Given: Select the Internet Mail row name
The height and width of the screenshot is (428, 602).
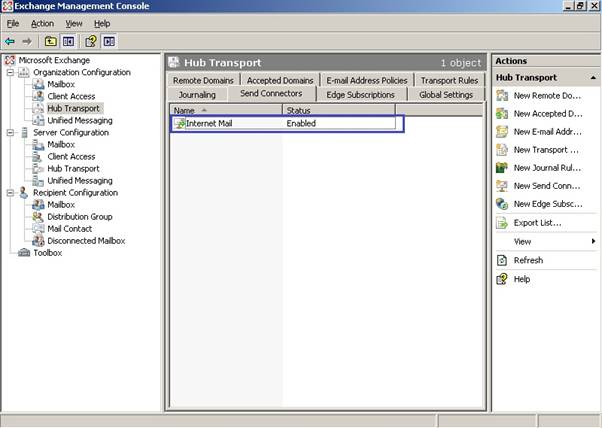Looking at the screenshot, I should point(209,123).
